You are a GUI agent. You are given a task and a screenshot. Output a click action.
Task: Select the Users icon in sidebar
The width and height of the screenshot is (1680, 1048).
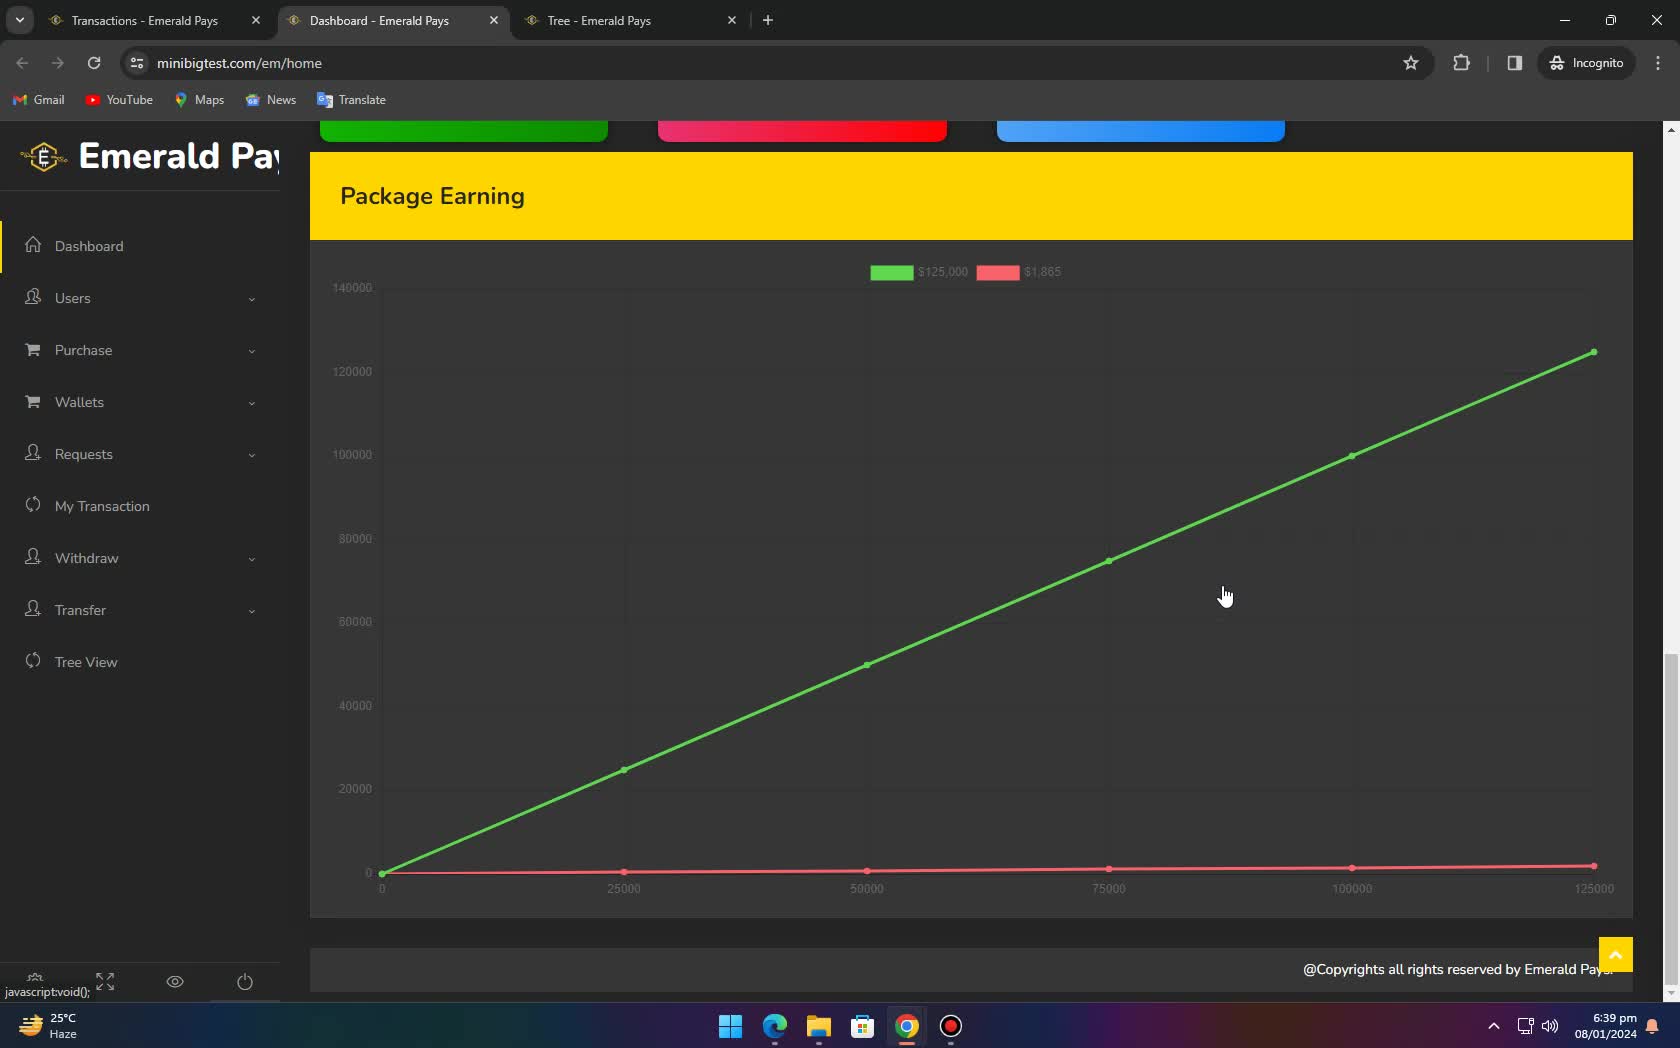(33, 297)
